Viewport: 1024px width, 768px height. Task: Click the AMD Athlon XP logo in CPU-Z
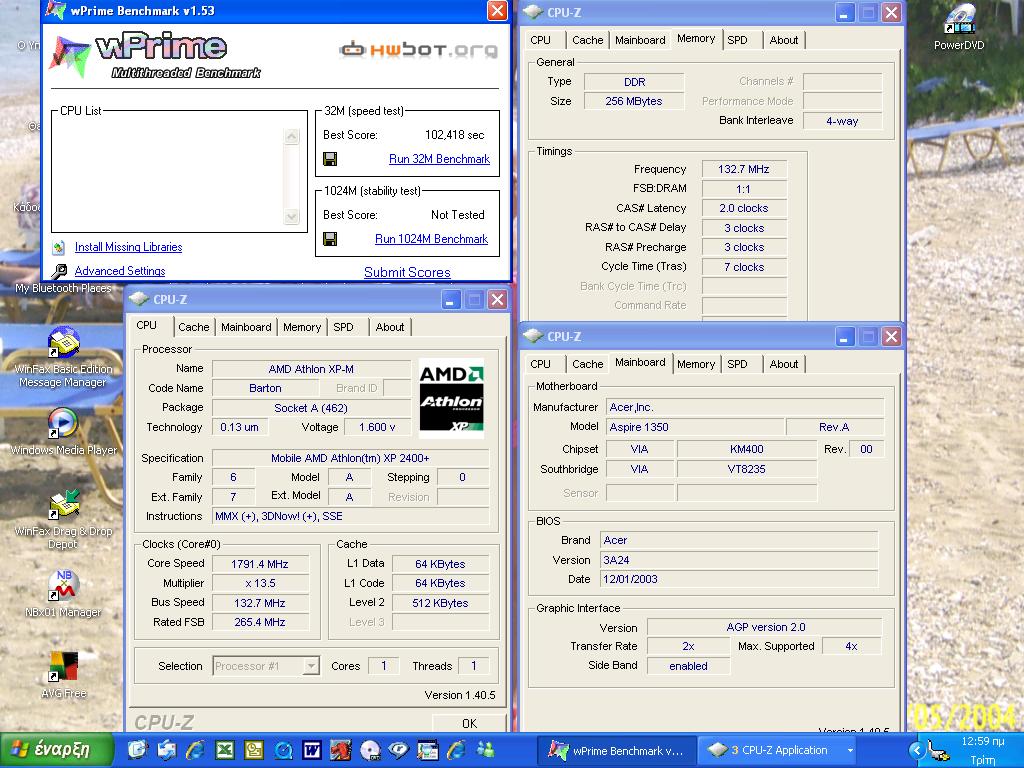[451, 398]
